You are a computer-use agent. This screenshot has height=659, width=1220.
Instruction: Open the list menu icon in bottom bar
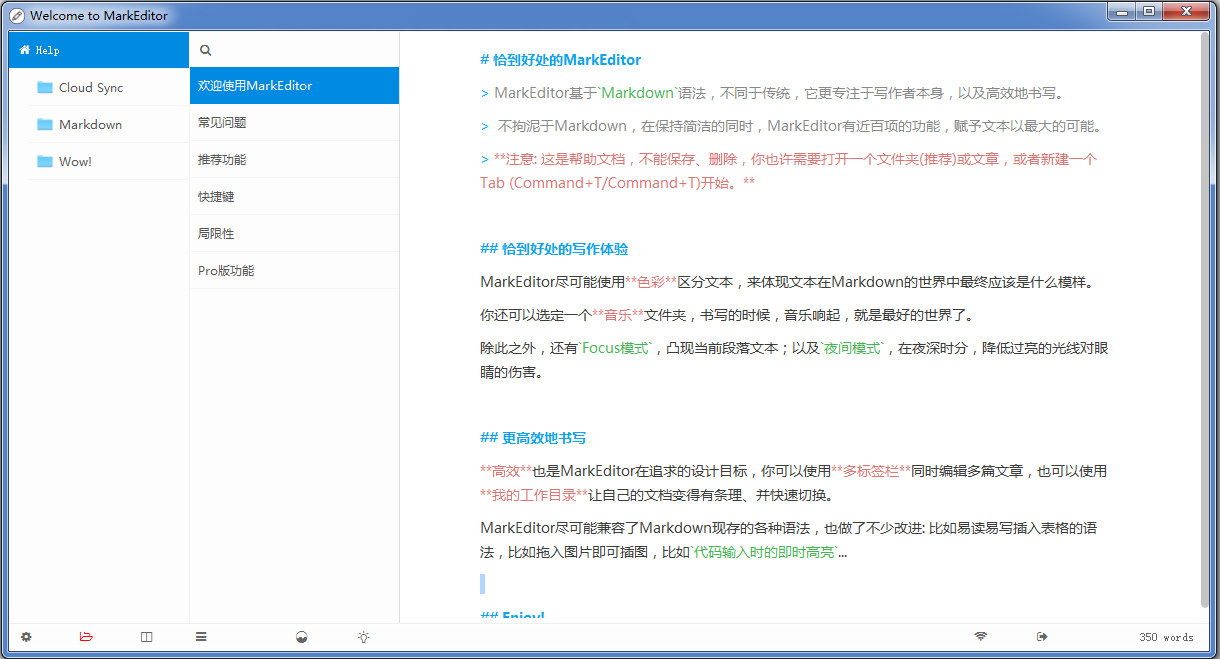click(x=200, y=637)
